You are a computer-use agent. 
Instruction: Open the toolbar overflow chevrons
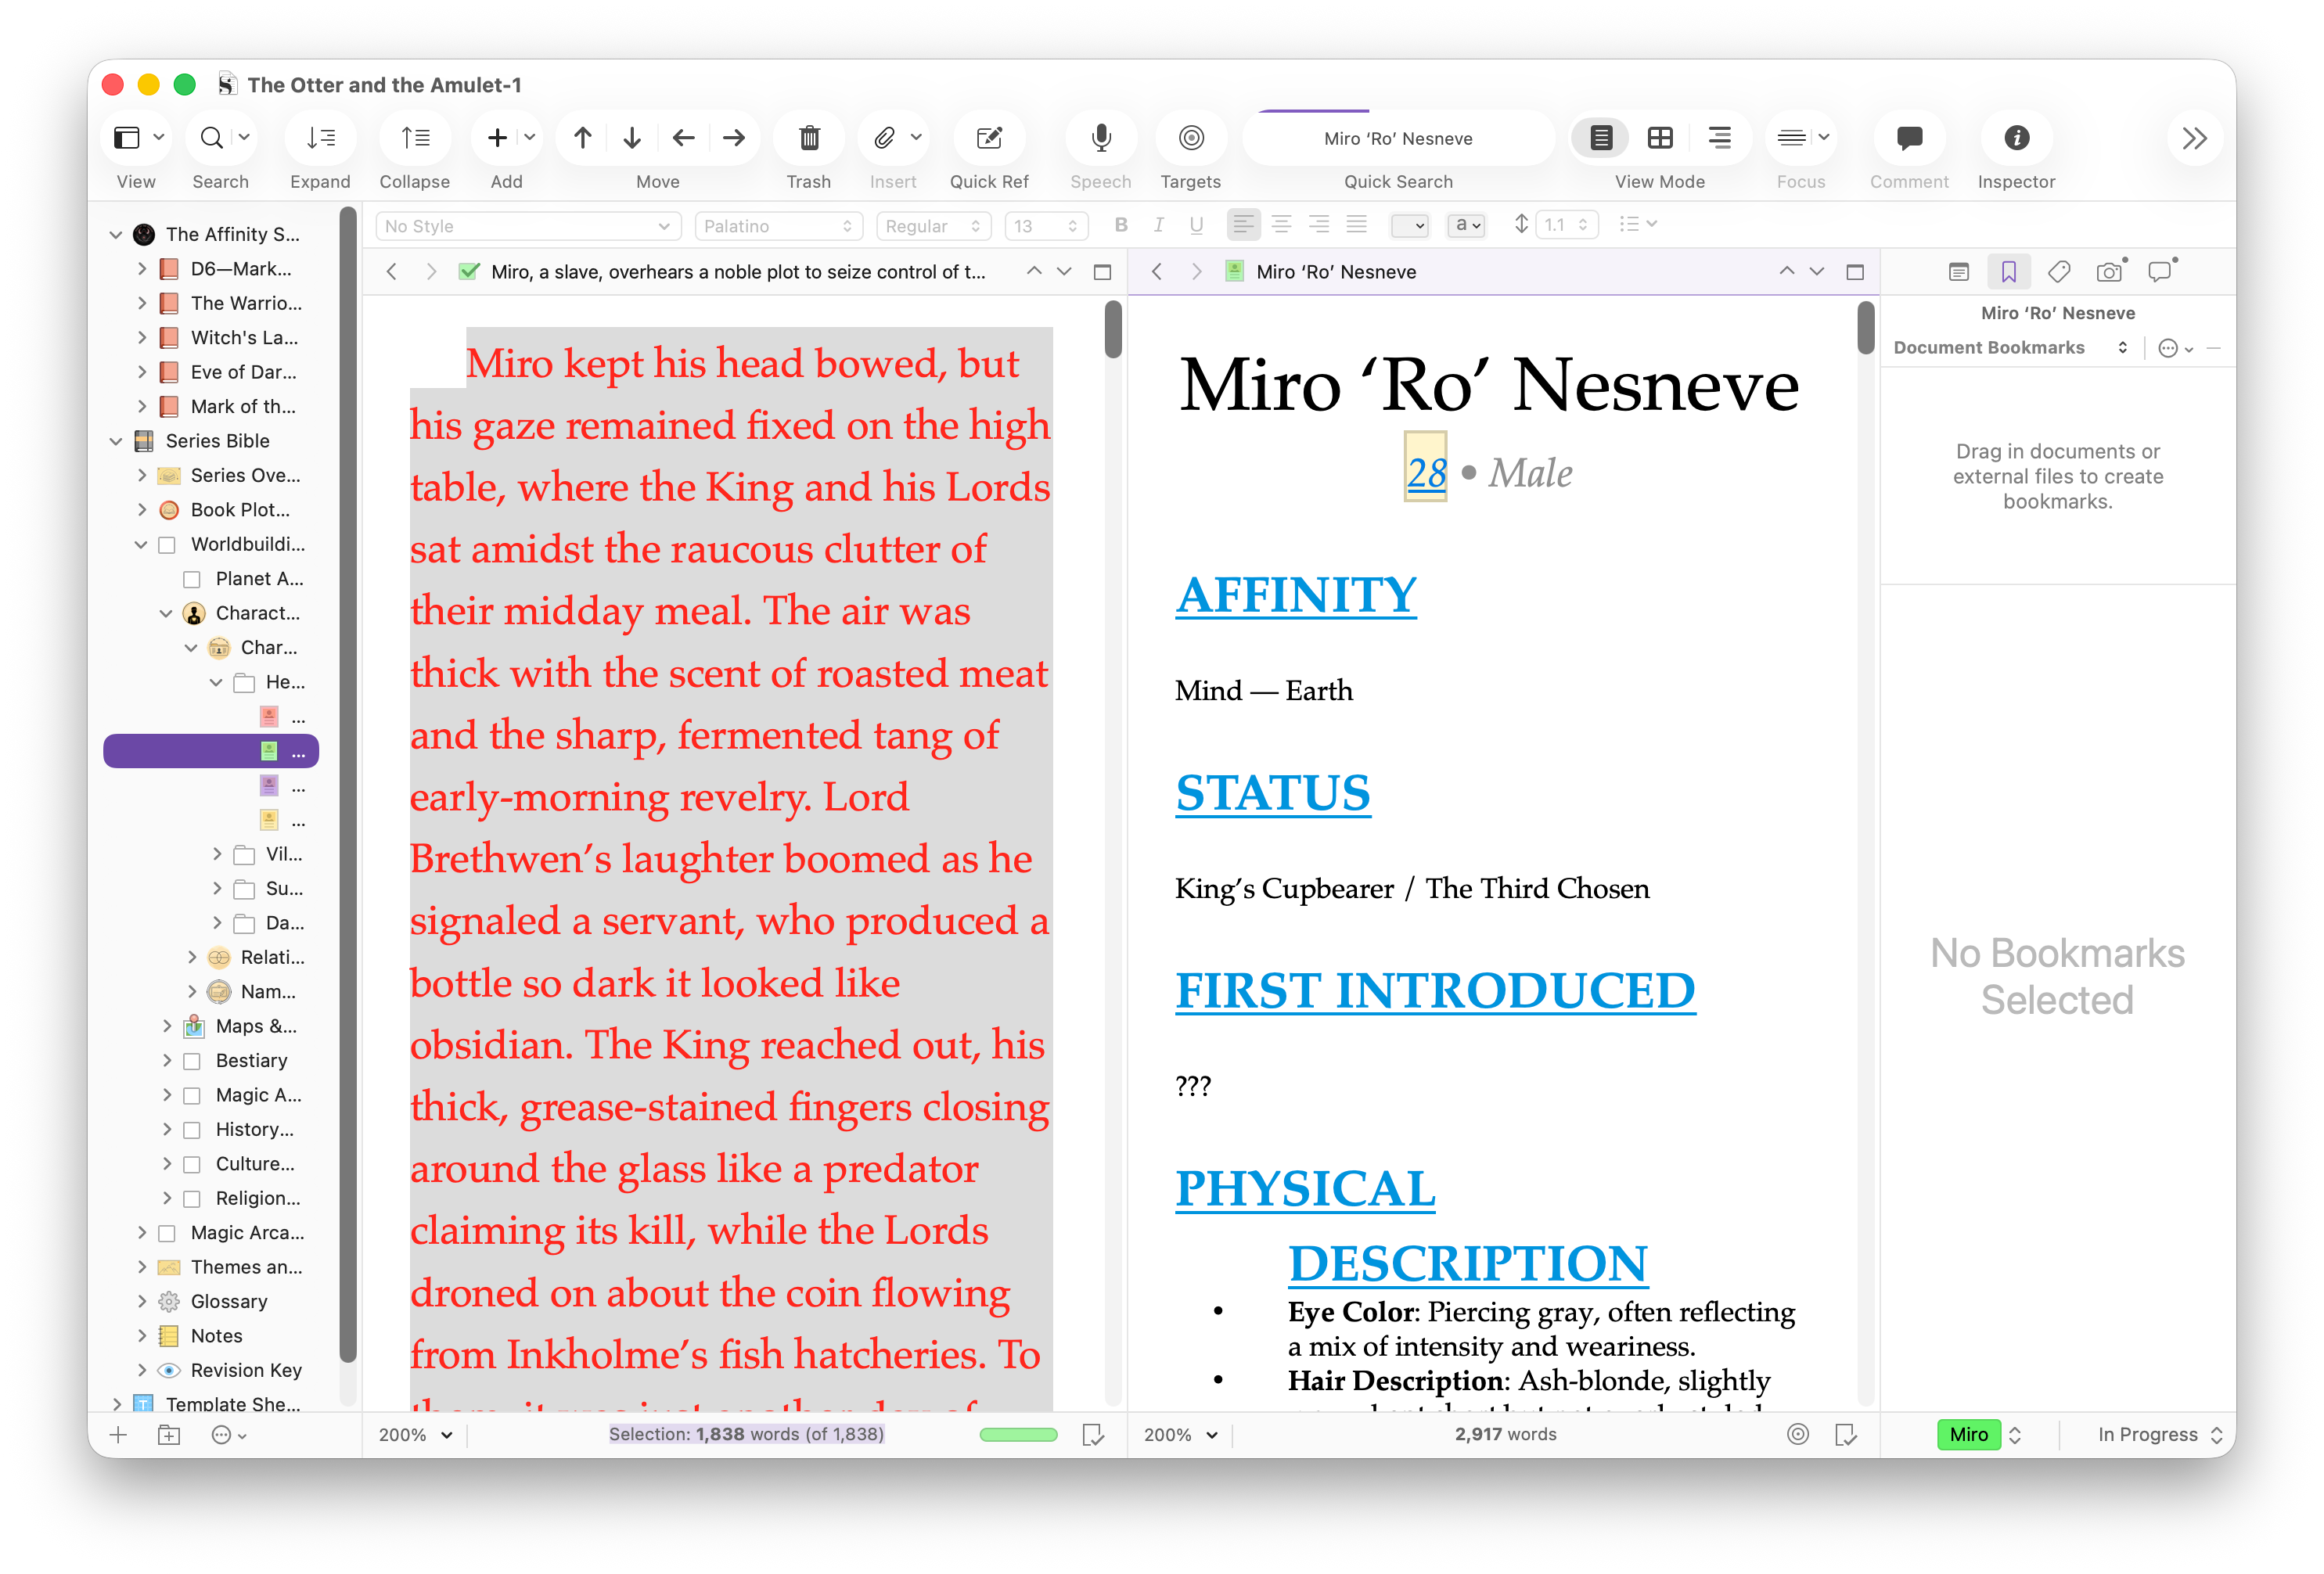(x=2194, y=138)
